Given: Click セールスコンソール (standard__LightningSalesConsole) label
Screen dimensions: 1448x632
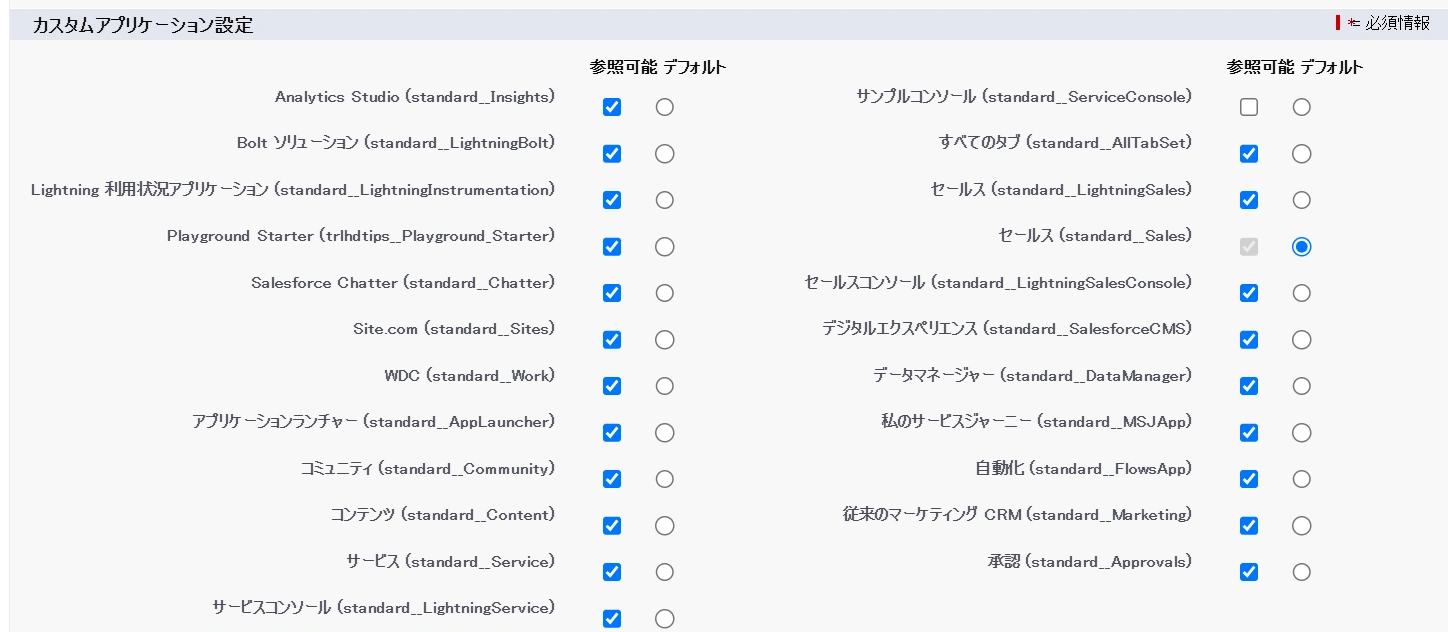Looking at the screenshot, I should 998,283.
